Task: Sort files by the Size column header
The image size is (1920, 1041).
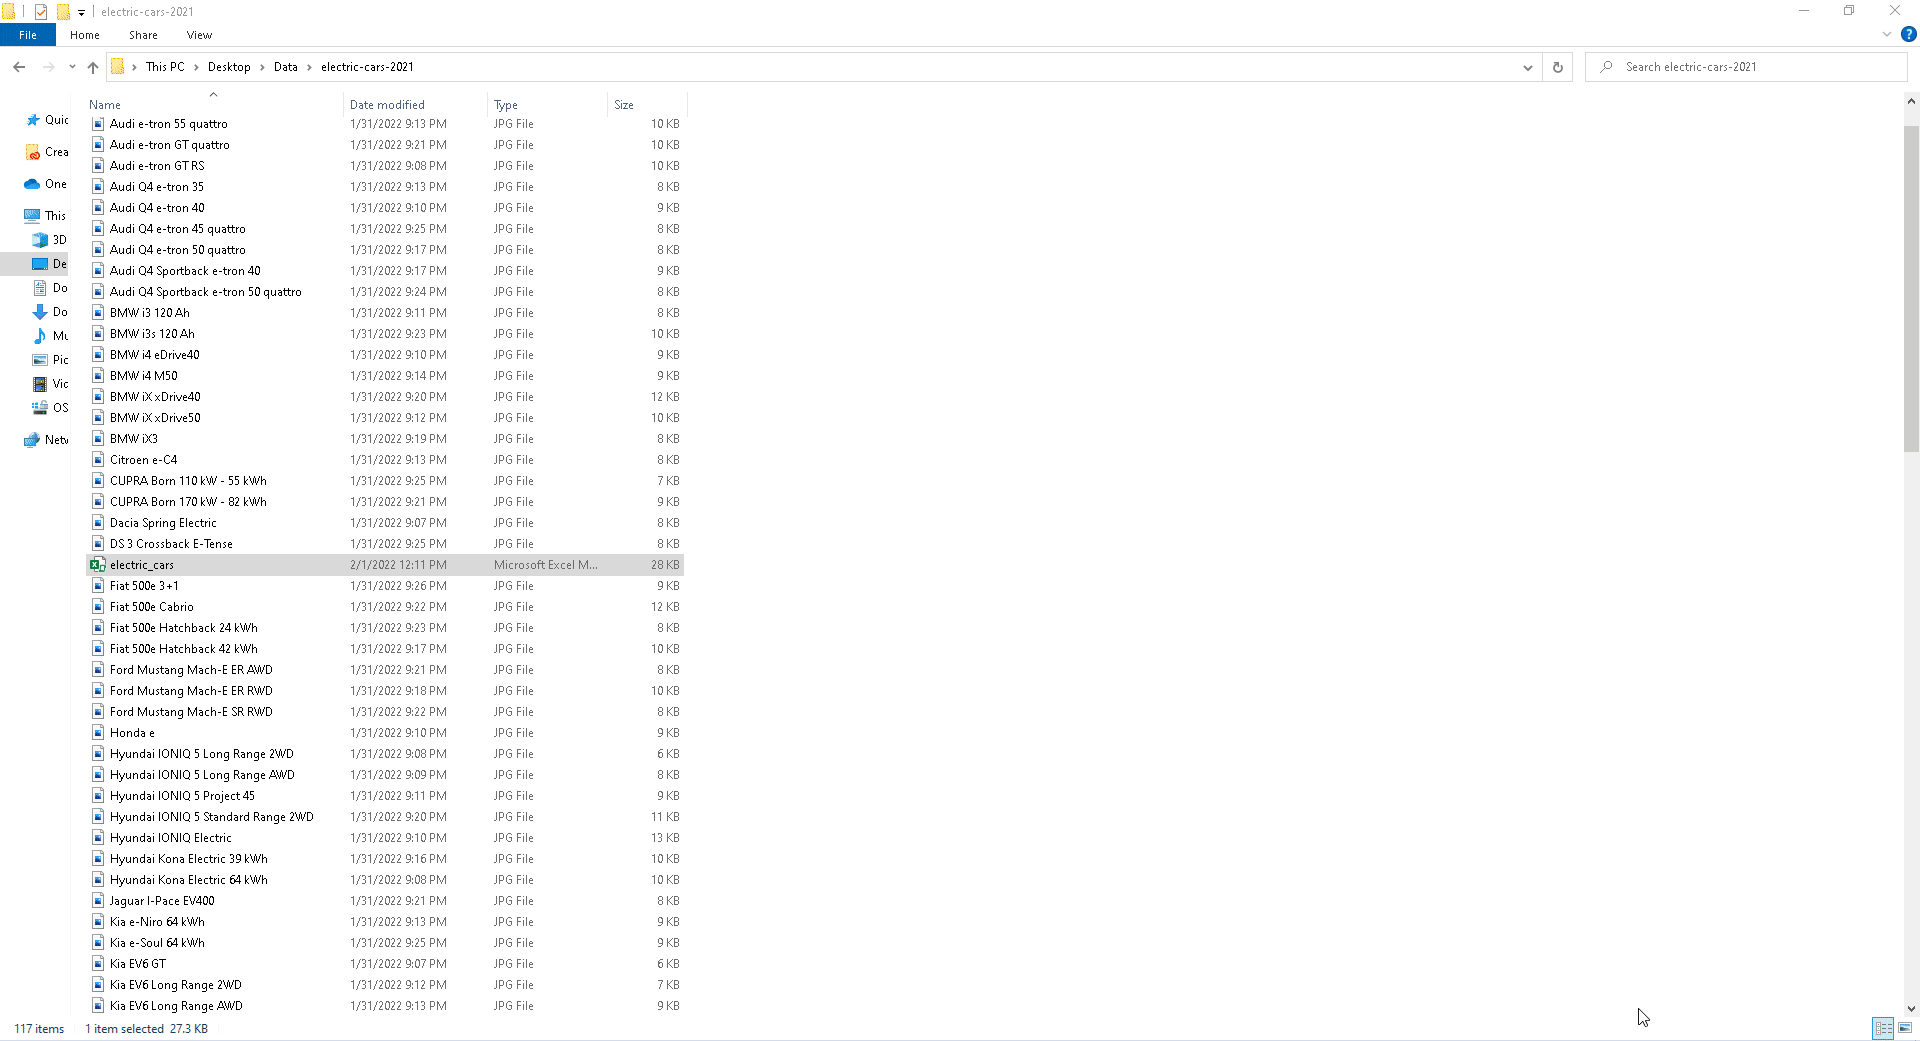Action: click(624, 104)
